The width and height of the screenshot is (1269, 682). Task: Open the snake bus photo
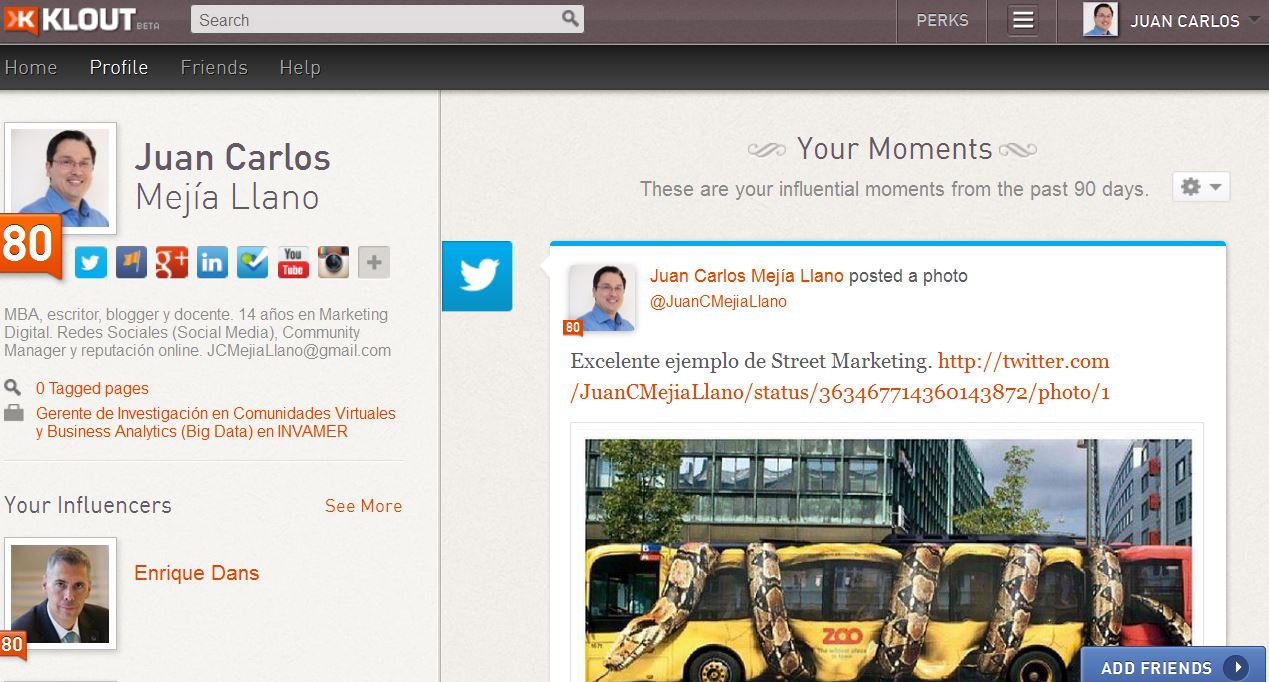point(888,560)
